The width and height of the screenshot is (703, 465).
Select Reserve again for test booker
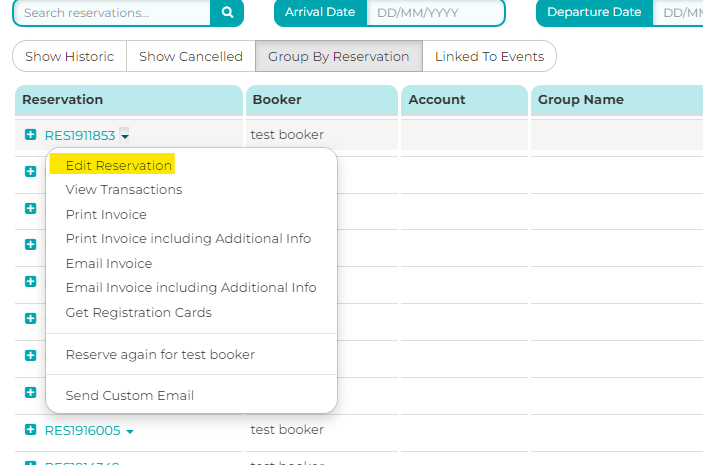click(x=160, y=355)
